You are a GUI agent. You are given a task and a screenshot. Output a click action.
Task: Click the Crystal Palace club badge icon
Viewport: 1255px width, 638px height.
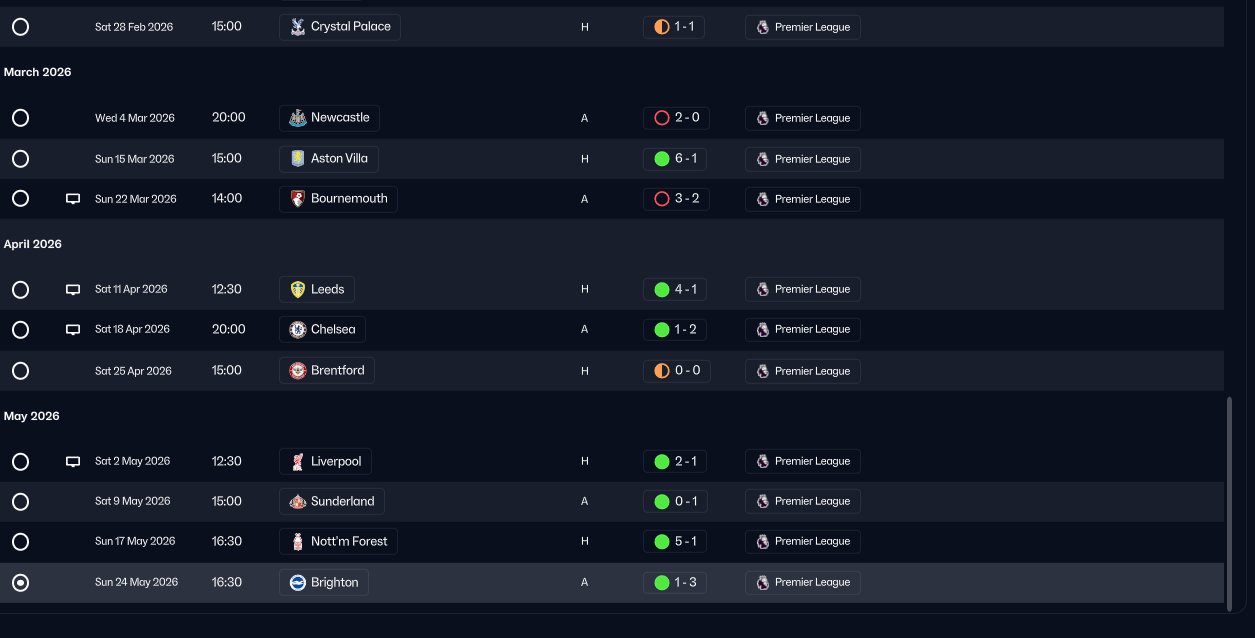tap(297, 27)
